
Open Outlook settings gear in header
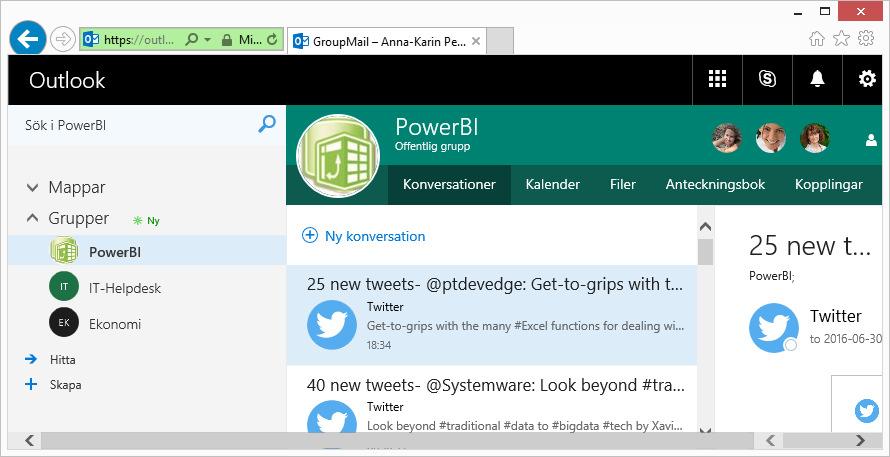coord(866,79)
